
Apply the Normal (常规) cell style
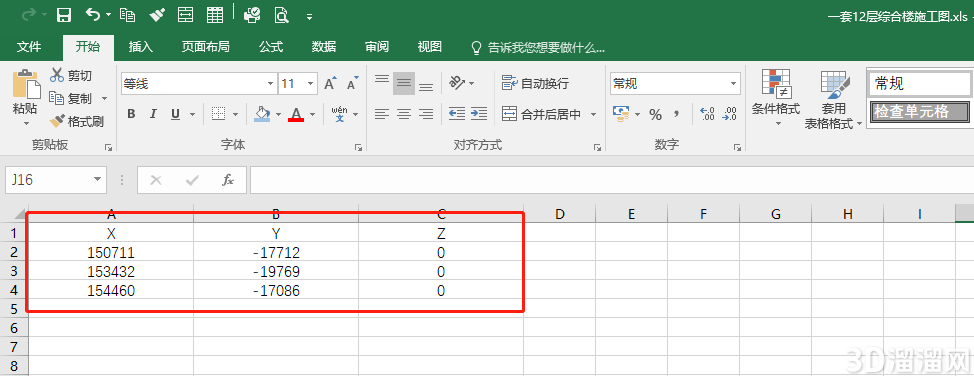click(919, 83)
